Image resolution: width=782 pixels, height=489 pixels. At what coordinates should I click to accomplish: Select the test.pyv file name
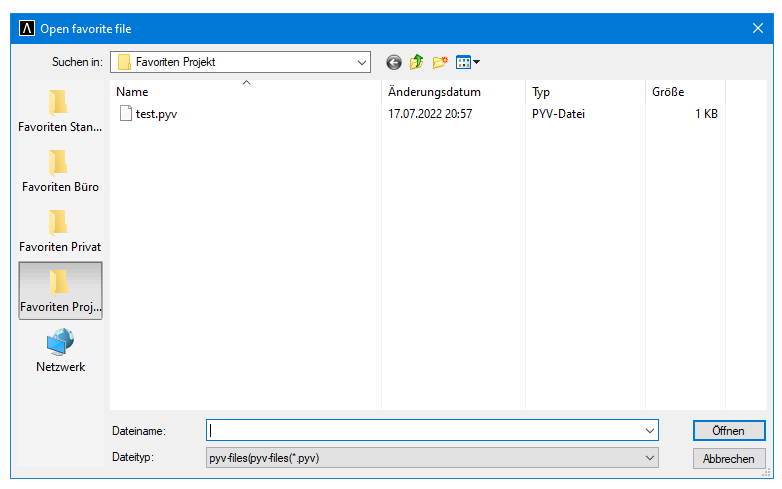[156, 114]
